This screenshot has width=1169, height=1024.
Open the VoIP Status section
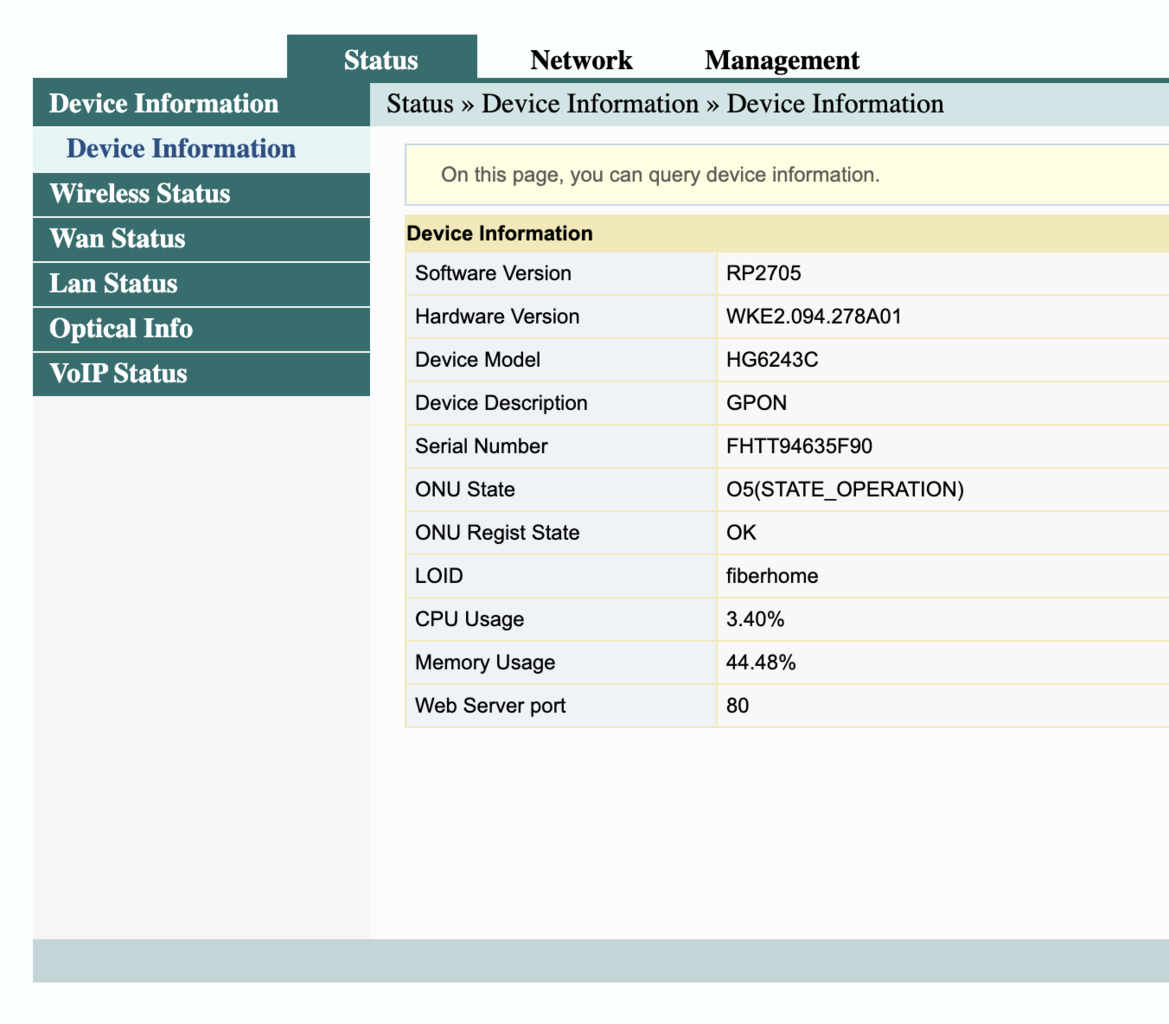point(118,374)
